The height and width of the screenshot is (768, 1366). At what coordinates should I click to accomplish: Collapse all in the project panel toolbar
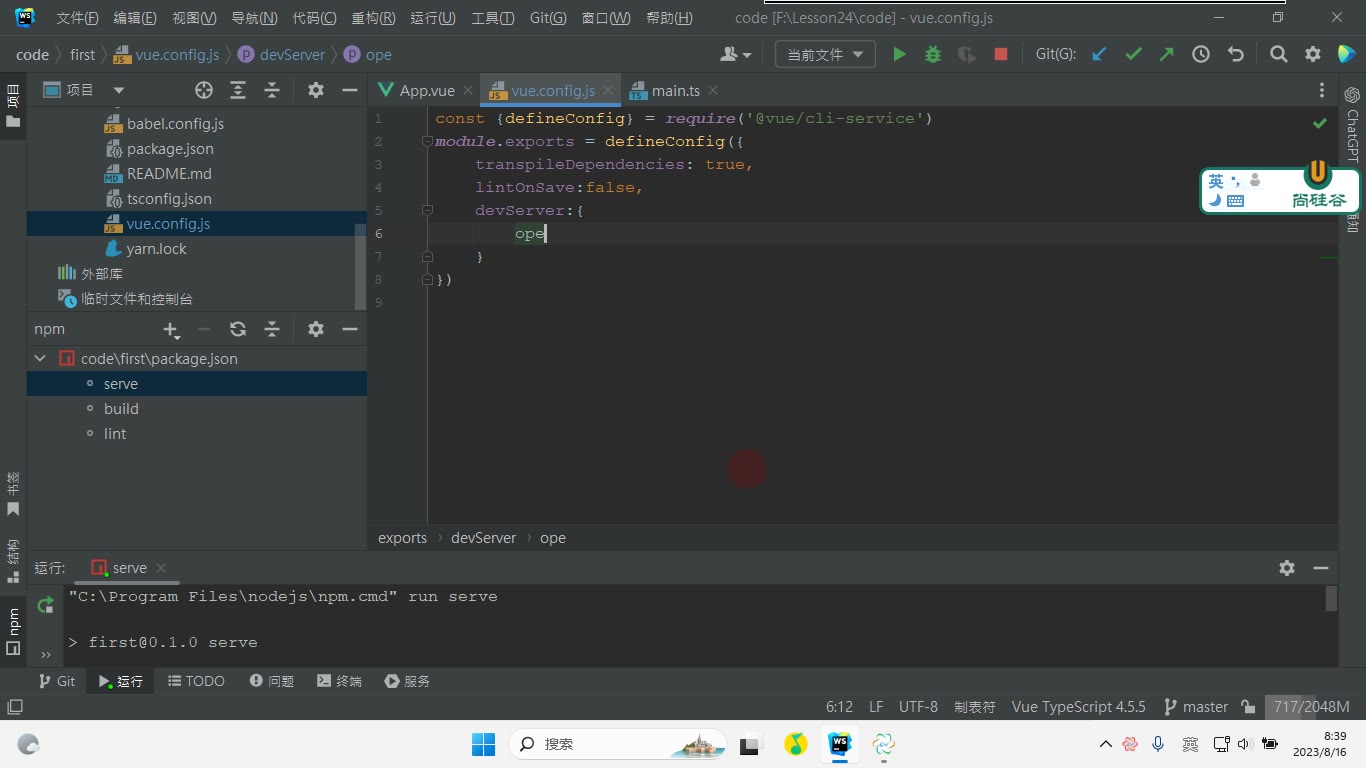[x=272, y=90]
